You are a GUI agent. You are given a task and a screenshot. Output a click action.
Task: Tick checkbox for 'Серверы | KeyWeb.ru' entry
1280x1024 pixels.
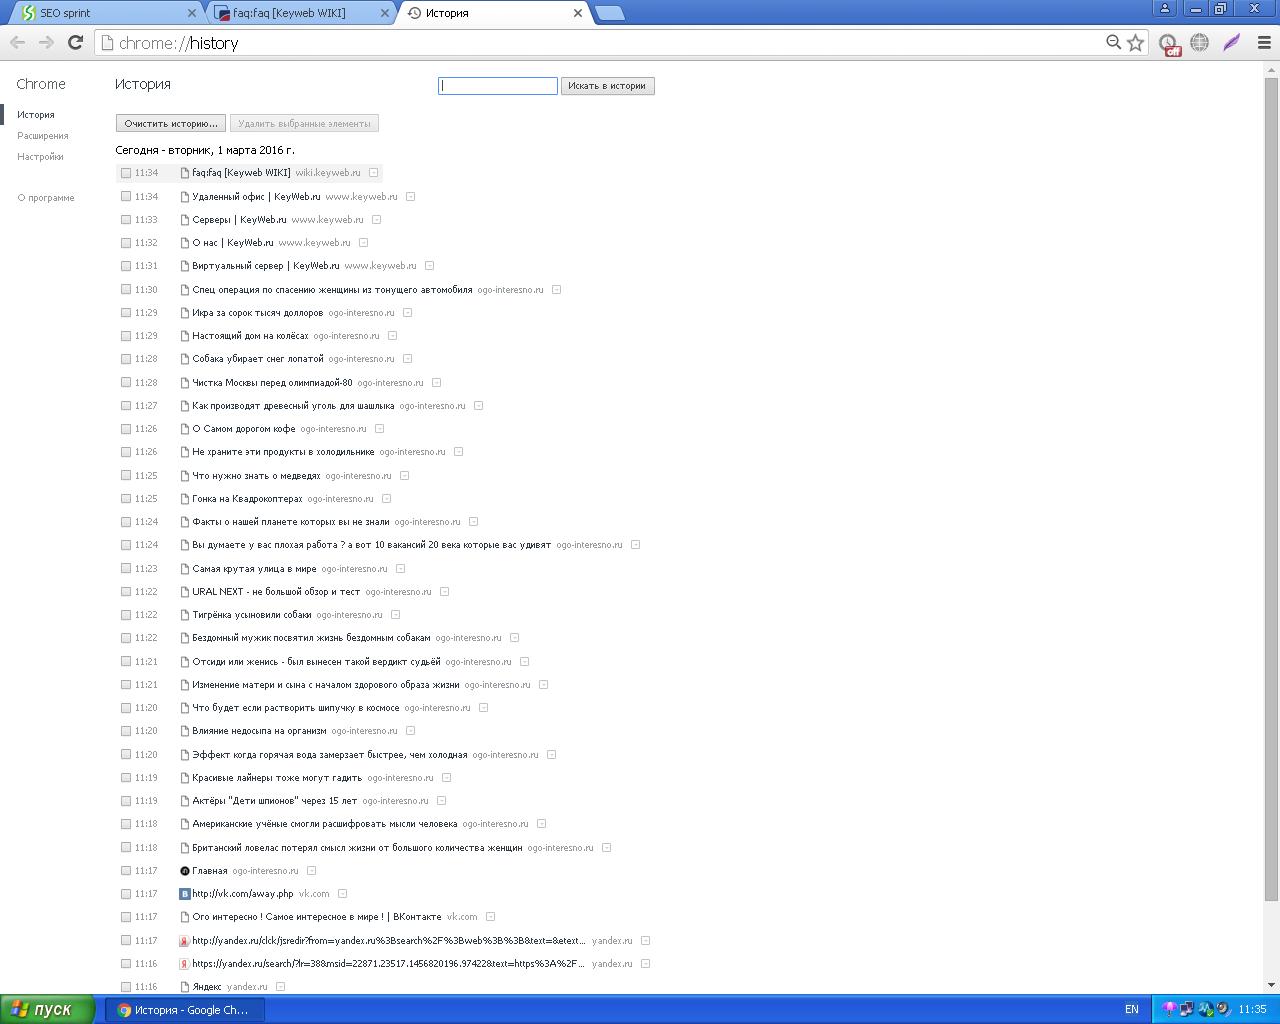pyautogui.click(x=126, y=220)
